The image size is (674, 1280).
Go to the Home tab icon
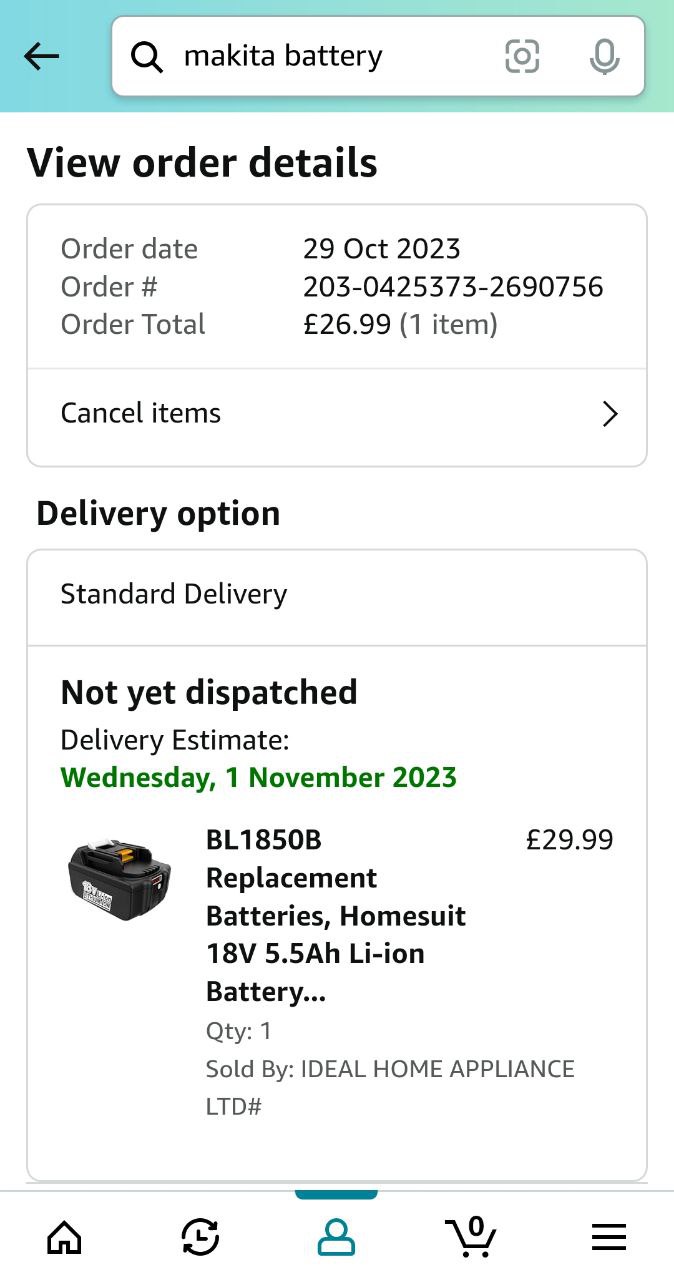click(65, 1238)
